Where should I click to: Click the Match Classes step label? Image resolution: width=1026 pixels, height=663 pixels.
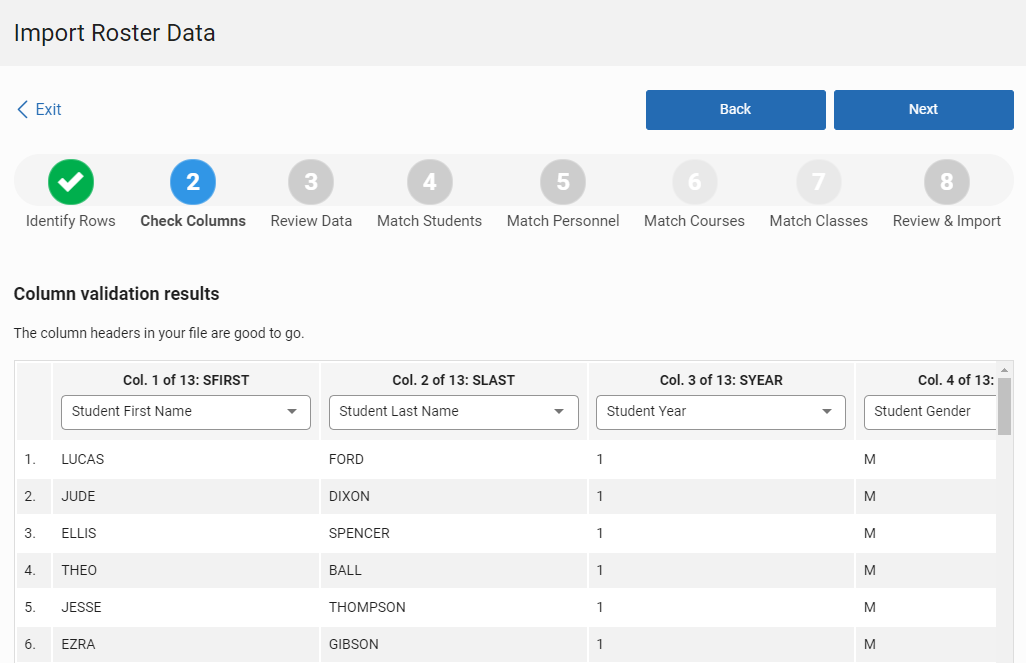(x=819, y=221)
